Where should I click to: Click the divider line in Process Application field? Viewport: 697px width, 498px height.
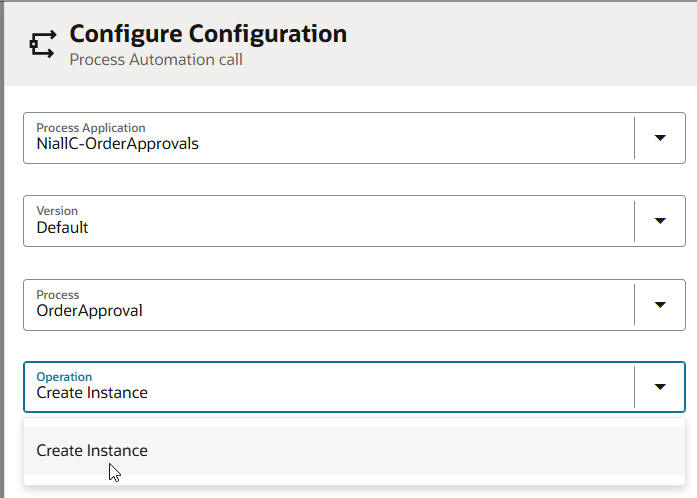634,138
